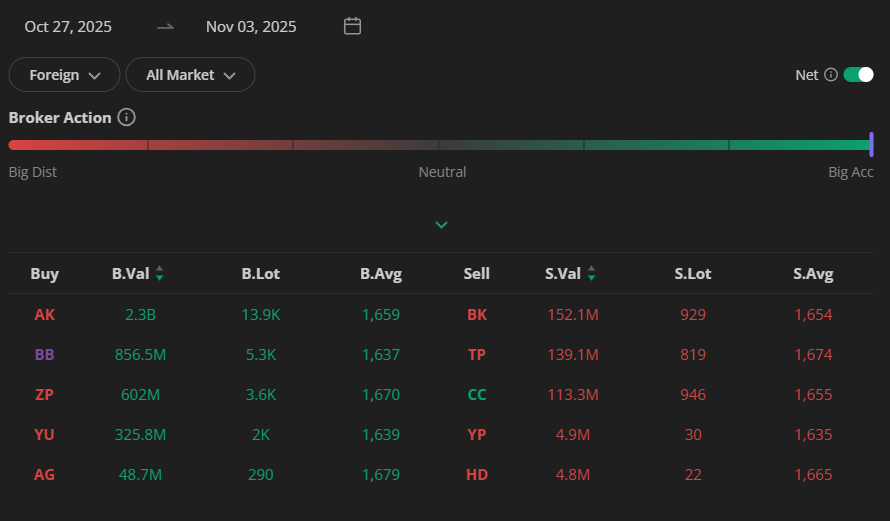Select buyer broker BB
Image resolution: width=890 pixels, height=521 pixels.
(45, 355)
